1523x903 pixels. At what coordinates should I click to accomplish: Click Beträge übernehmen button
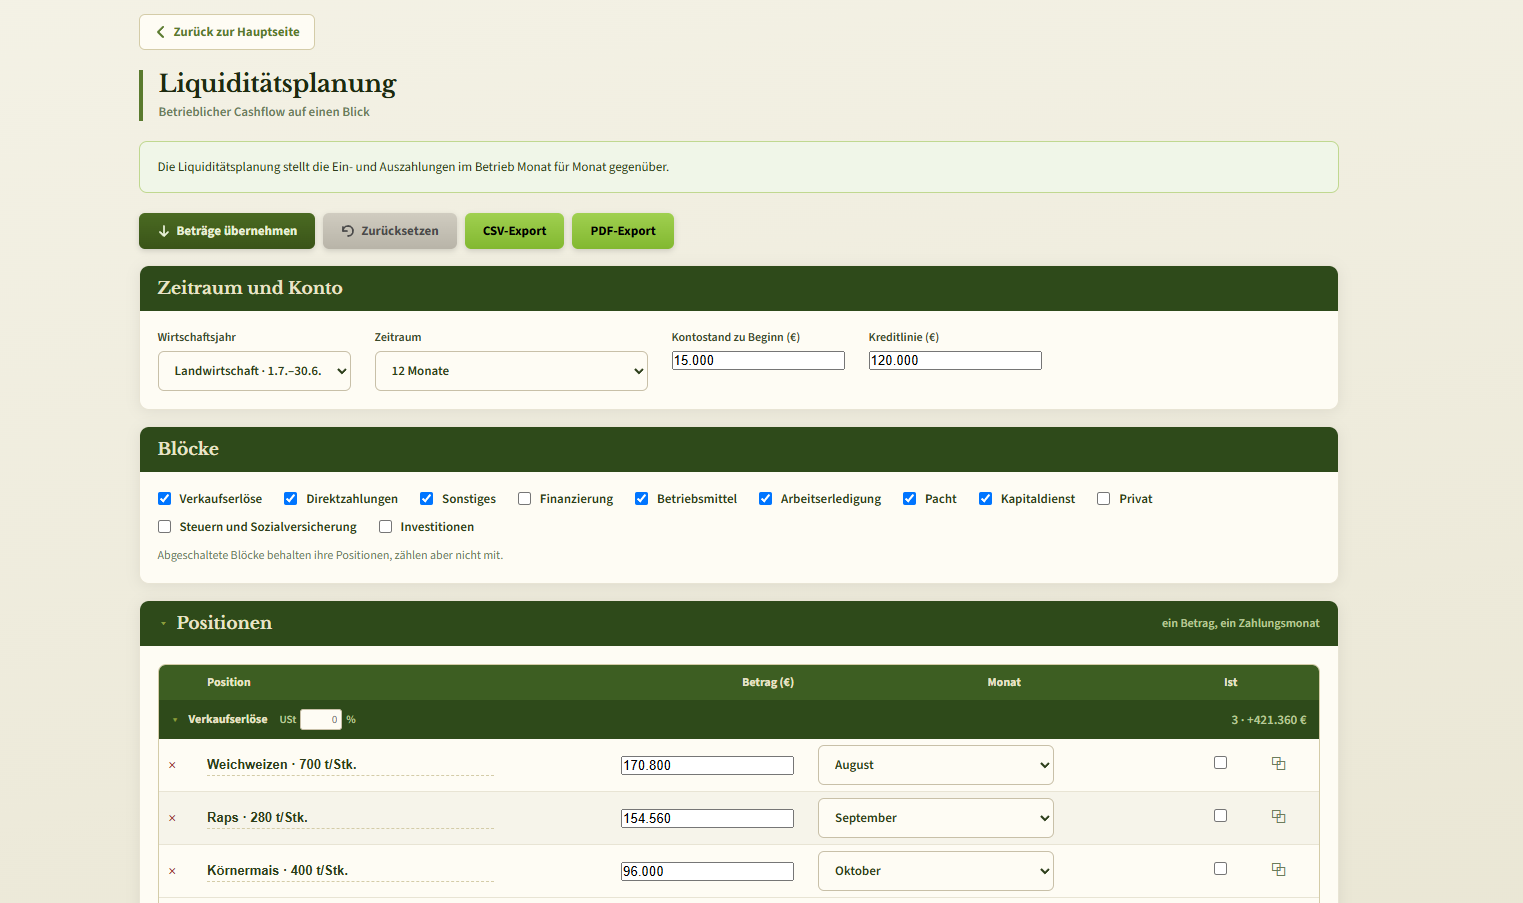227,231
